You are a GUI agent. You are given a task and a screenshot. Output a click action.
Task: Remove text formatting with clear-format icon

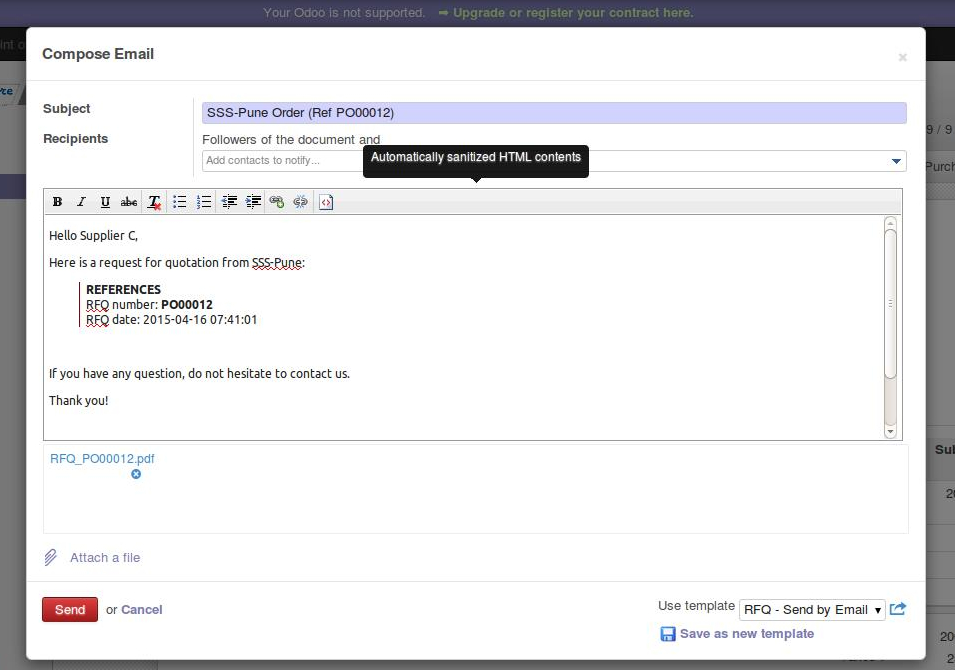click(x=154, y=202)
